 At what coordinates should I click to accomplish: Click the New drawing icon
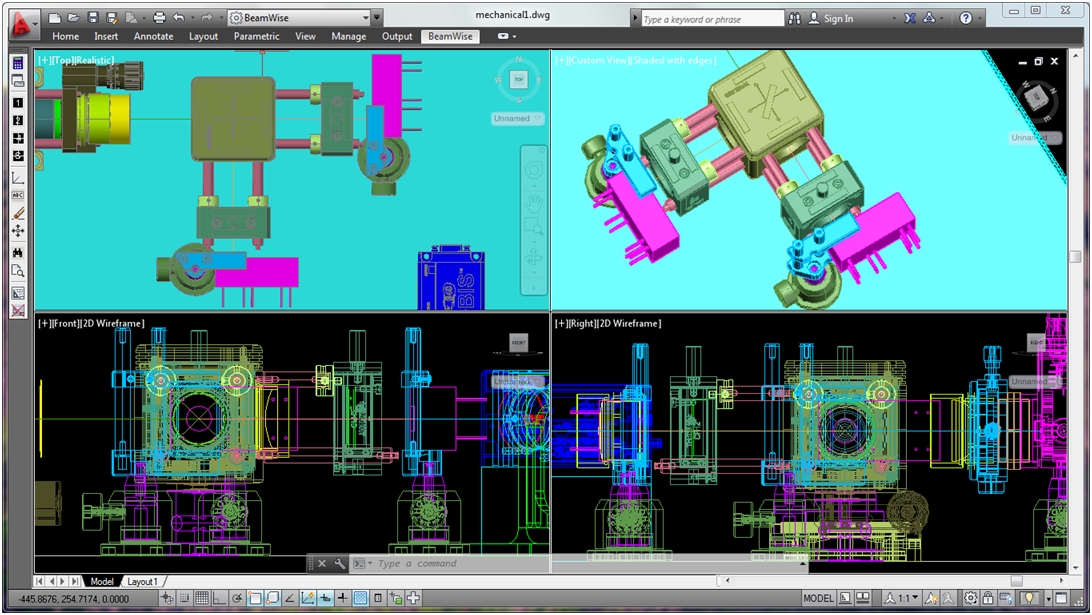click(x=55, y=18)
